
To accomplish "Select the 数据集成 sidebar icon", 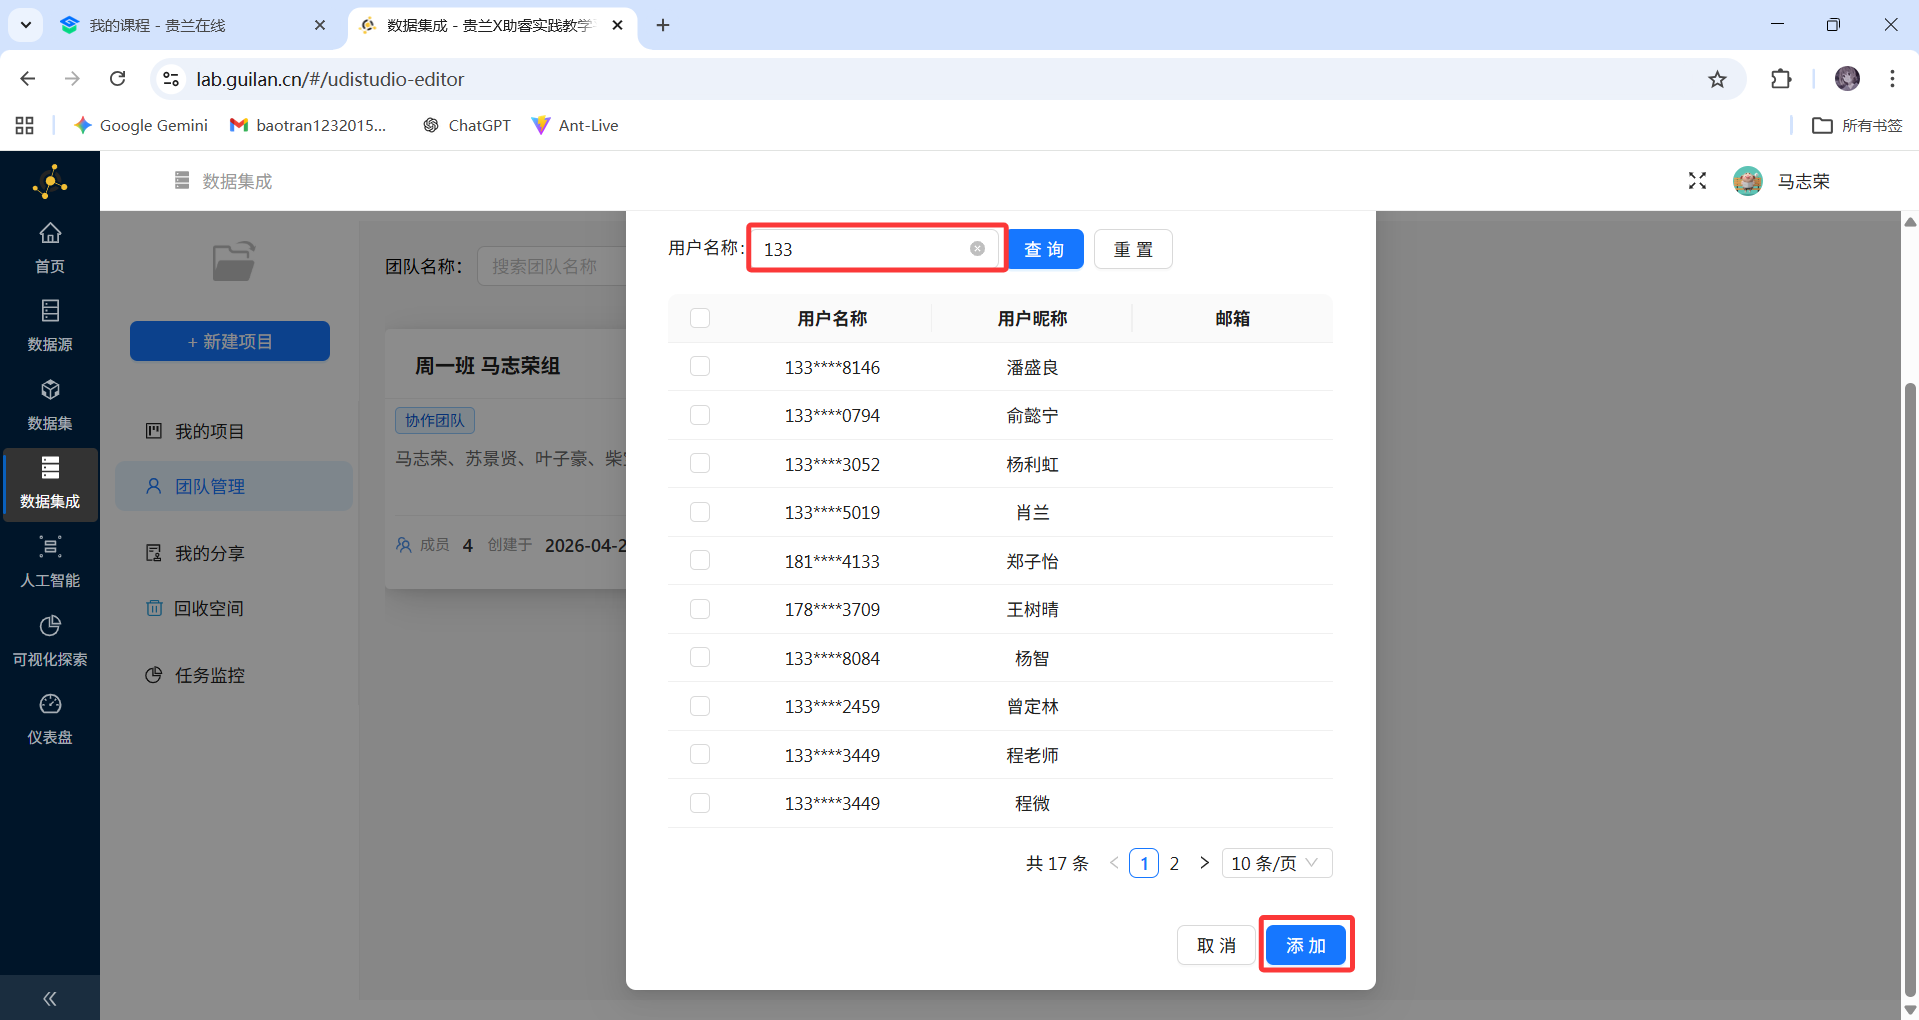I will click(49, 483).
